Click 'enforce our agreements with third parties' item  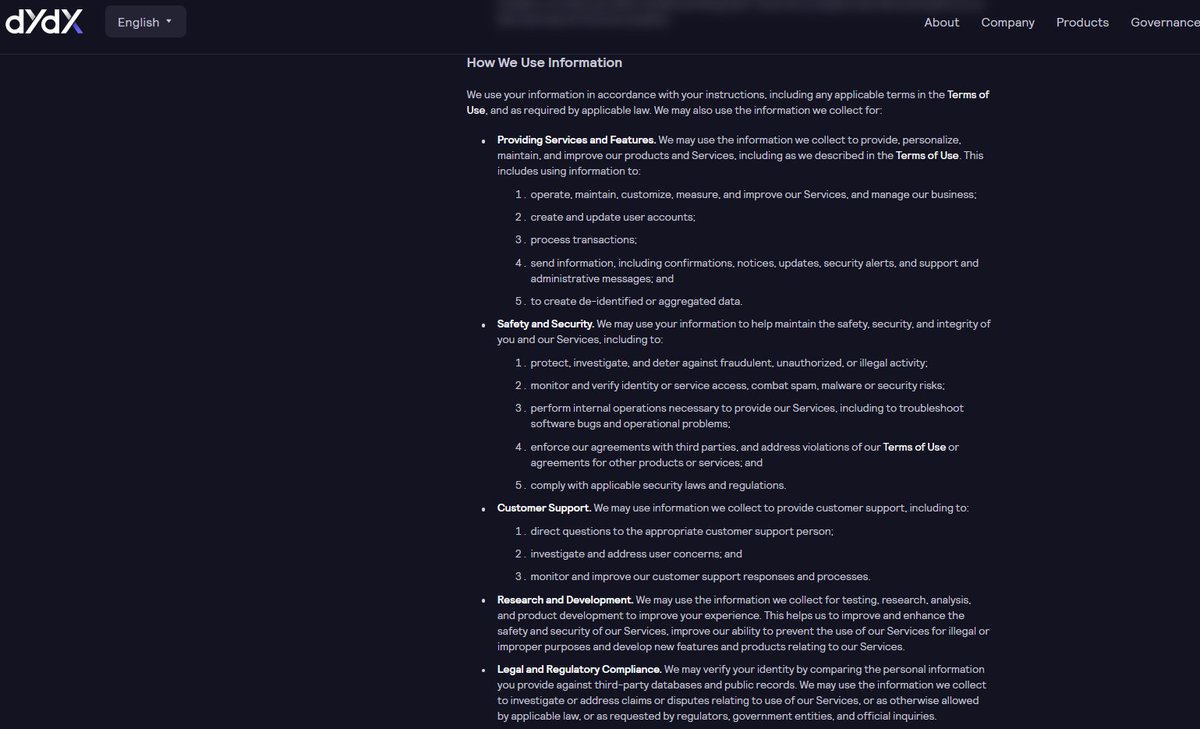pyautogui.click(x=745, y=455)
